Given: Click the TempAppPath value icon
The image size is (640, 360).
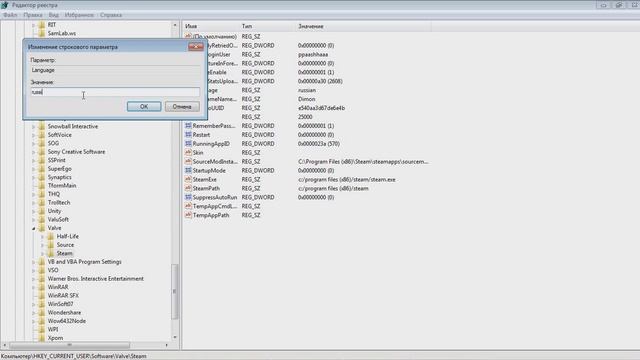Looking at the screenshot, I should tap(188, 215).
